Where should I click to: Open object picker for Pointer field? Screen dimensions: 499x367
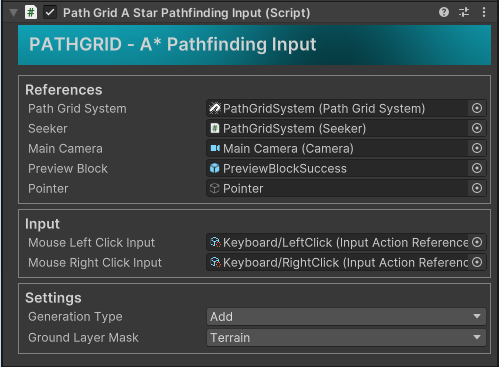click(477, 188)
